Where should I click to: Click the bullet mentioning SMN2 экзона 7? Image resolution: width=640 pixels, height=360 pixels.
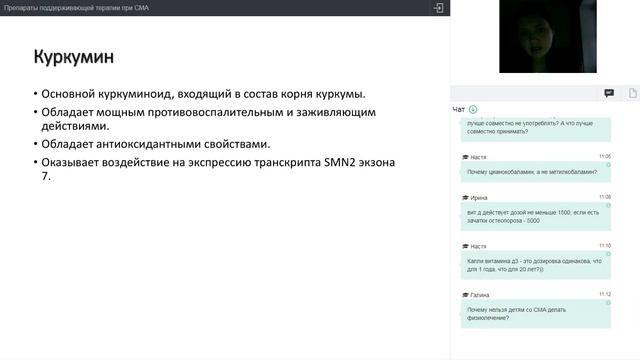[218, 169]
